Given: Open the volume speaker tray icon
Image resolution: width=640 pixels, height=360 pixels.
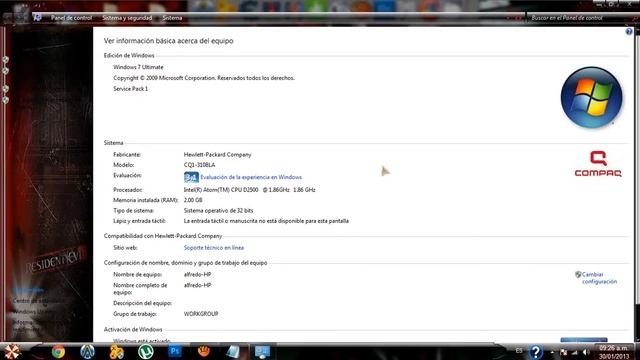Looking at the screenshot, I should 586,352.
